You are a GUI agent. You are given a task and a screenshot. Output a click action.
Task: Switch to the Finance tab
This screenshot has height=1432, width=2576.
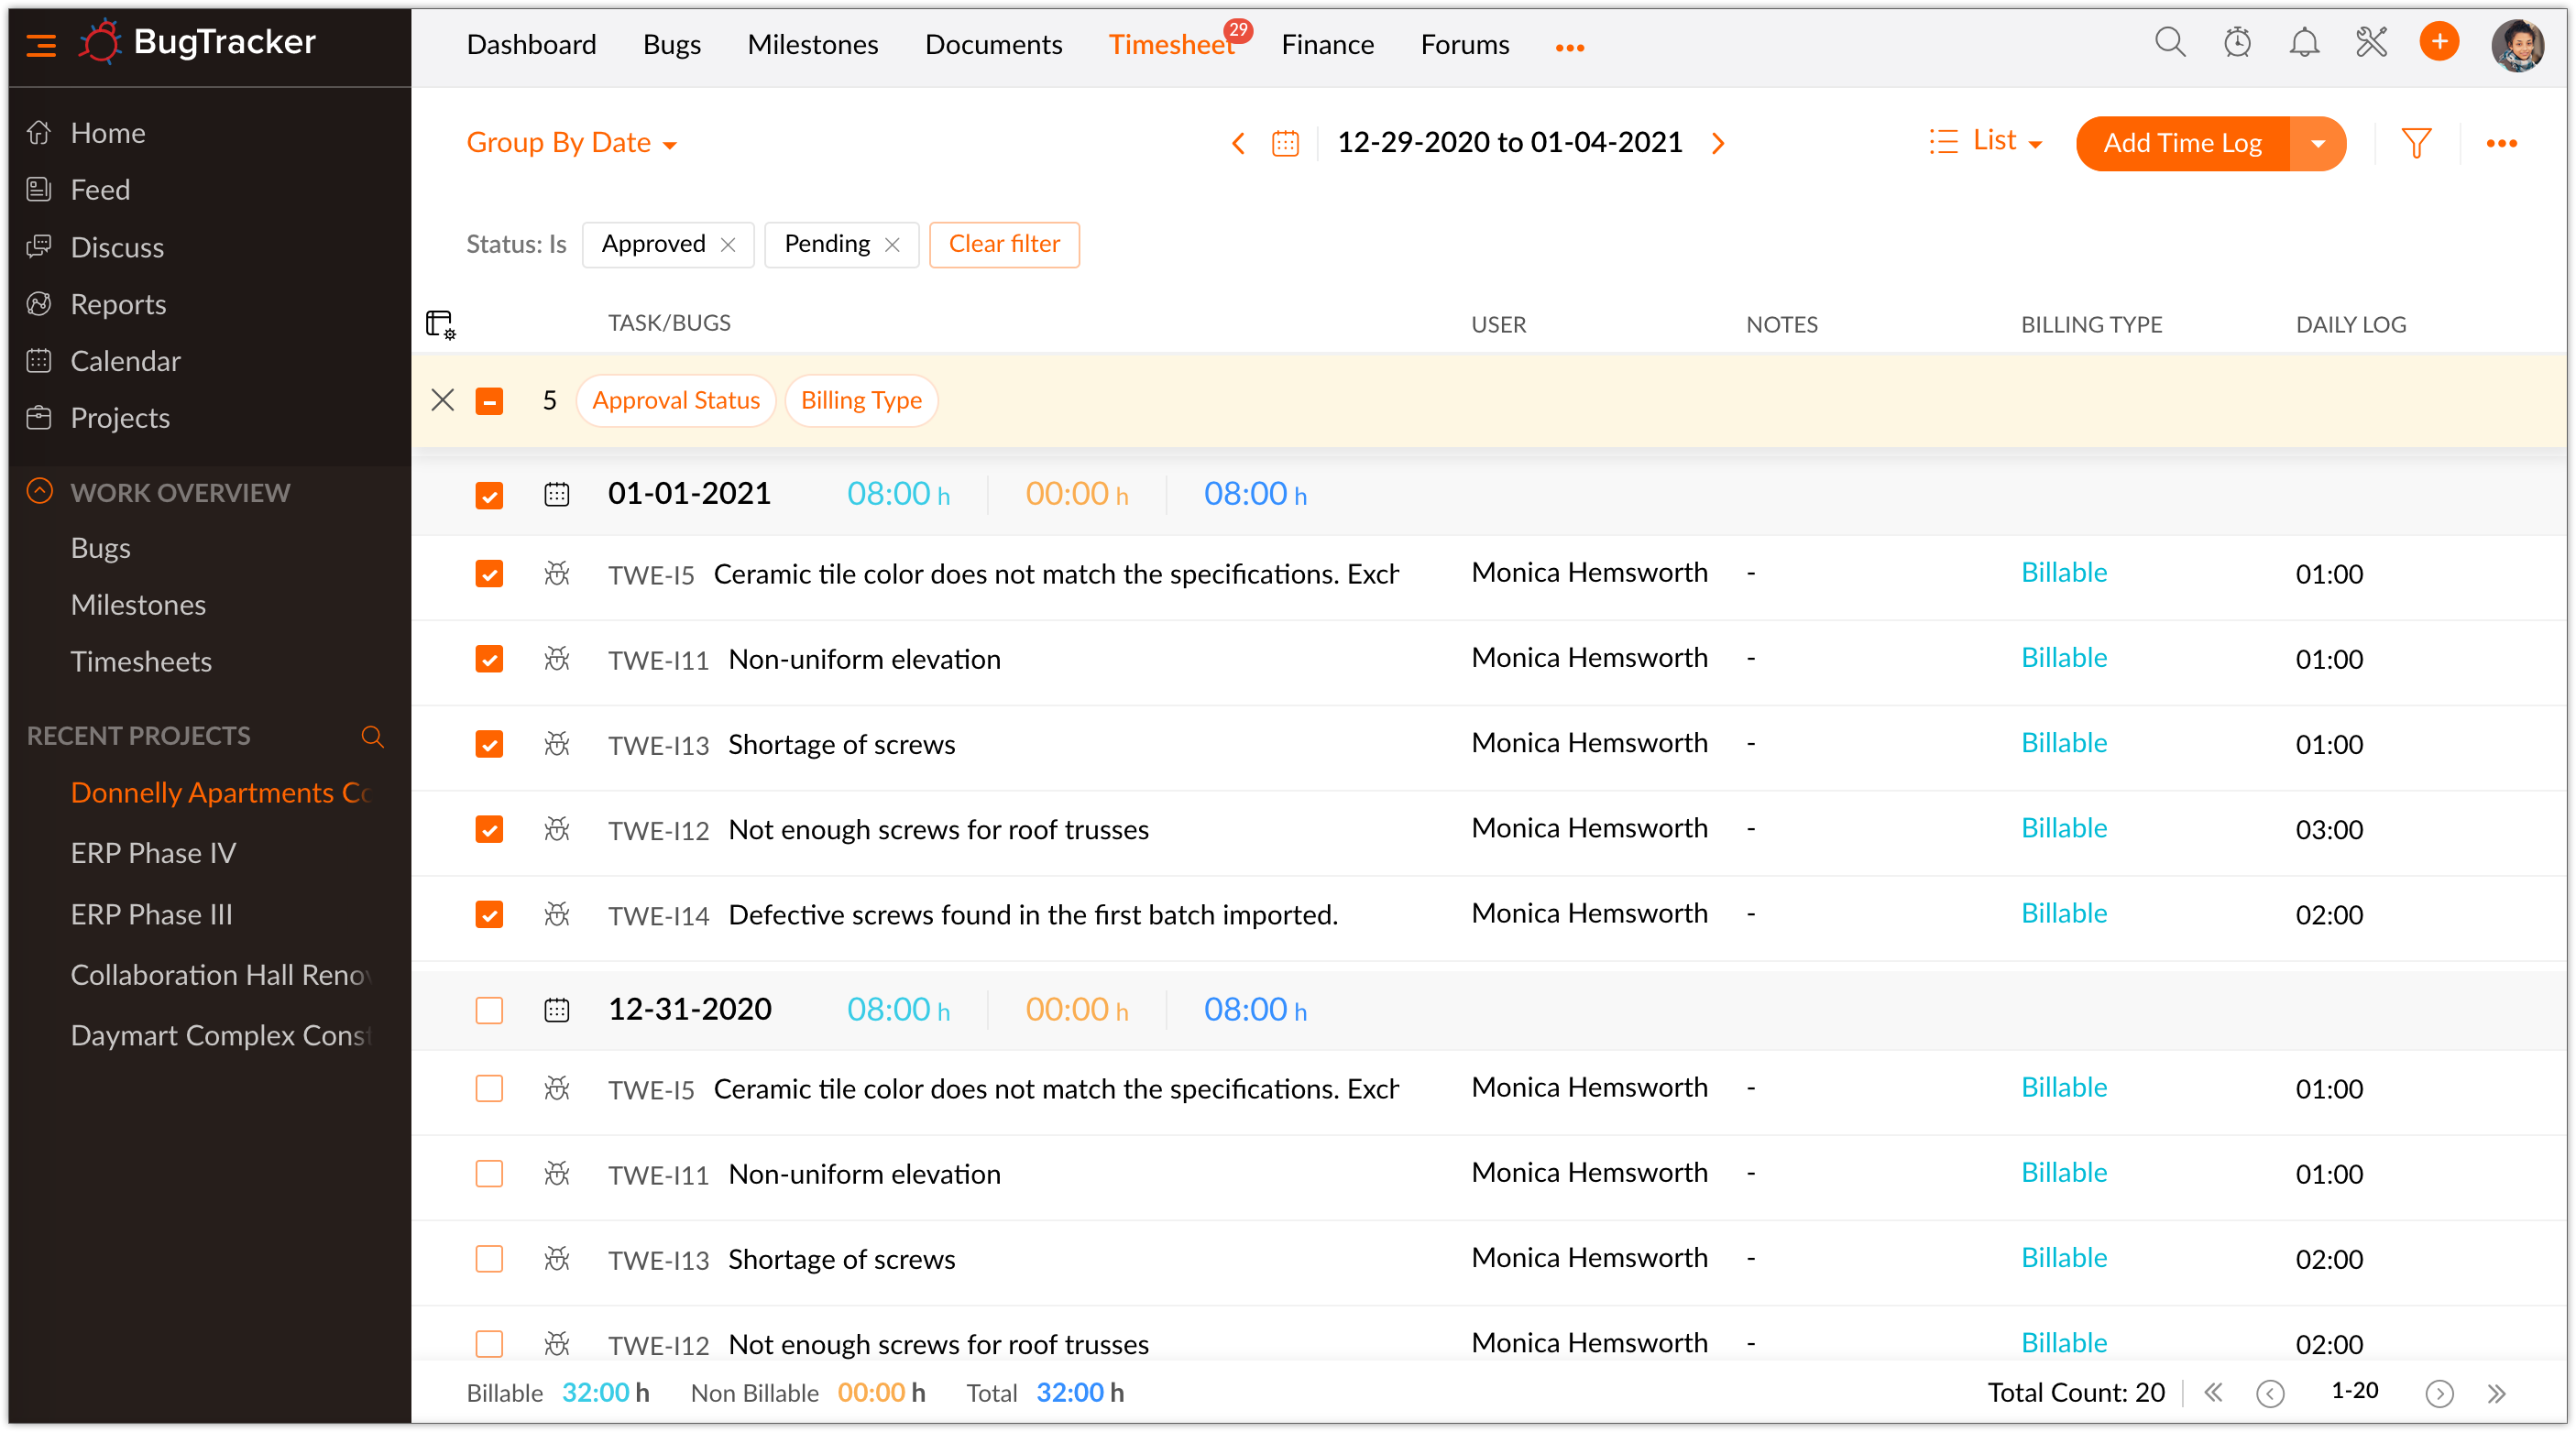coord(1327,45)
